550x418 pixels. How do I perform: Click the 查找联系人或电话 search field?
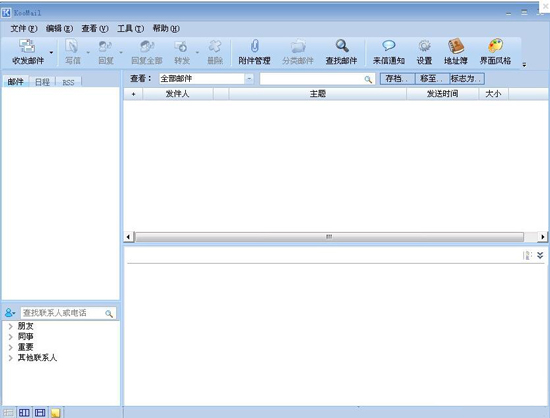point(68,313)
